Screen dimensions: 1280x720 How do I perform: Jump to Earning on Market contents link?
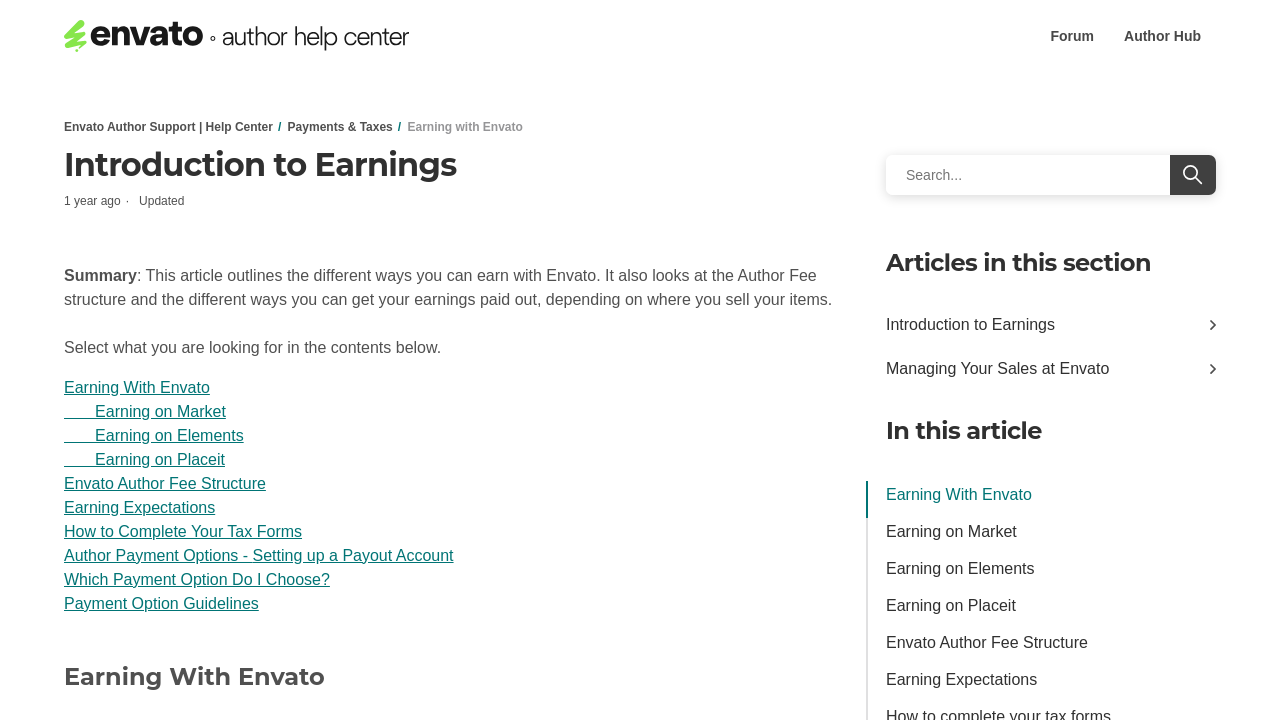click(x=160, y=412)
